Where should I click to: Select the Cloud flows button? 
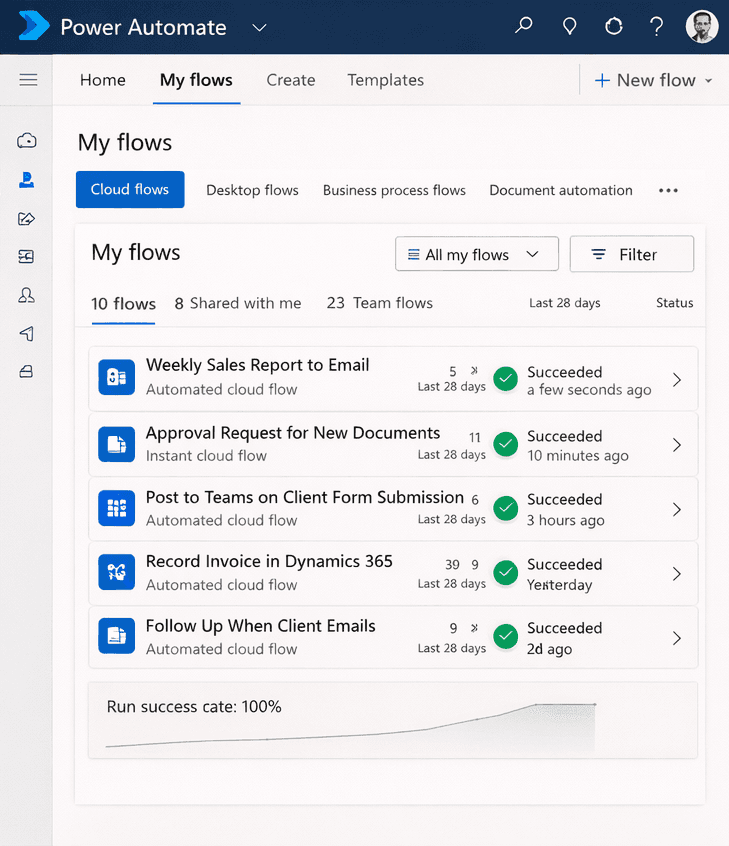coord(130,189)
